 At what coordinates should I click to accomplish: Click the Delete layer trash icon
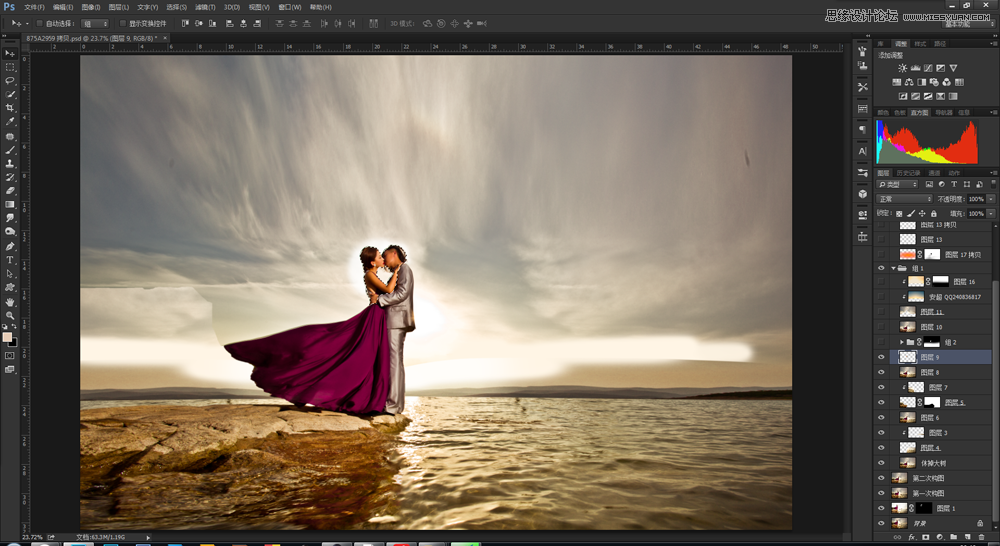pyautogui.click(x=982, y=538)
